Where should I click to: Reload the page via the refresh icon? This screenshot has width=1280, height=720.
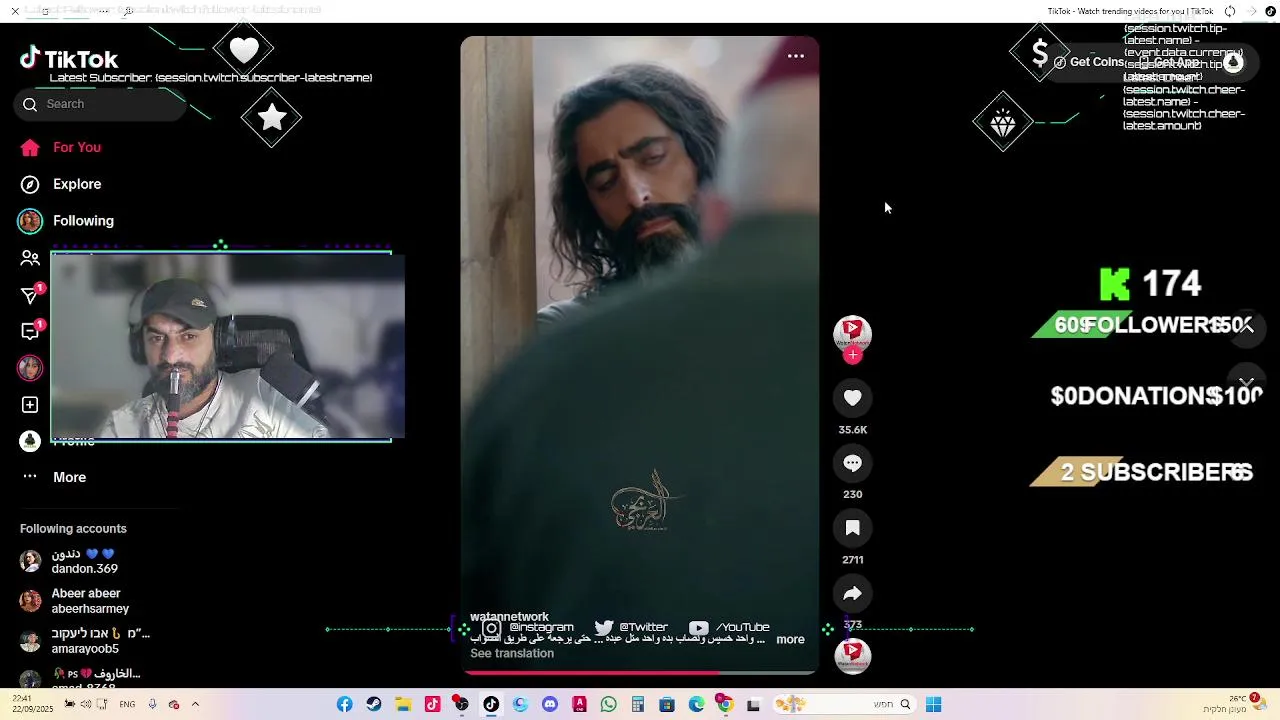click(1230, 11)
